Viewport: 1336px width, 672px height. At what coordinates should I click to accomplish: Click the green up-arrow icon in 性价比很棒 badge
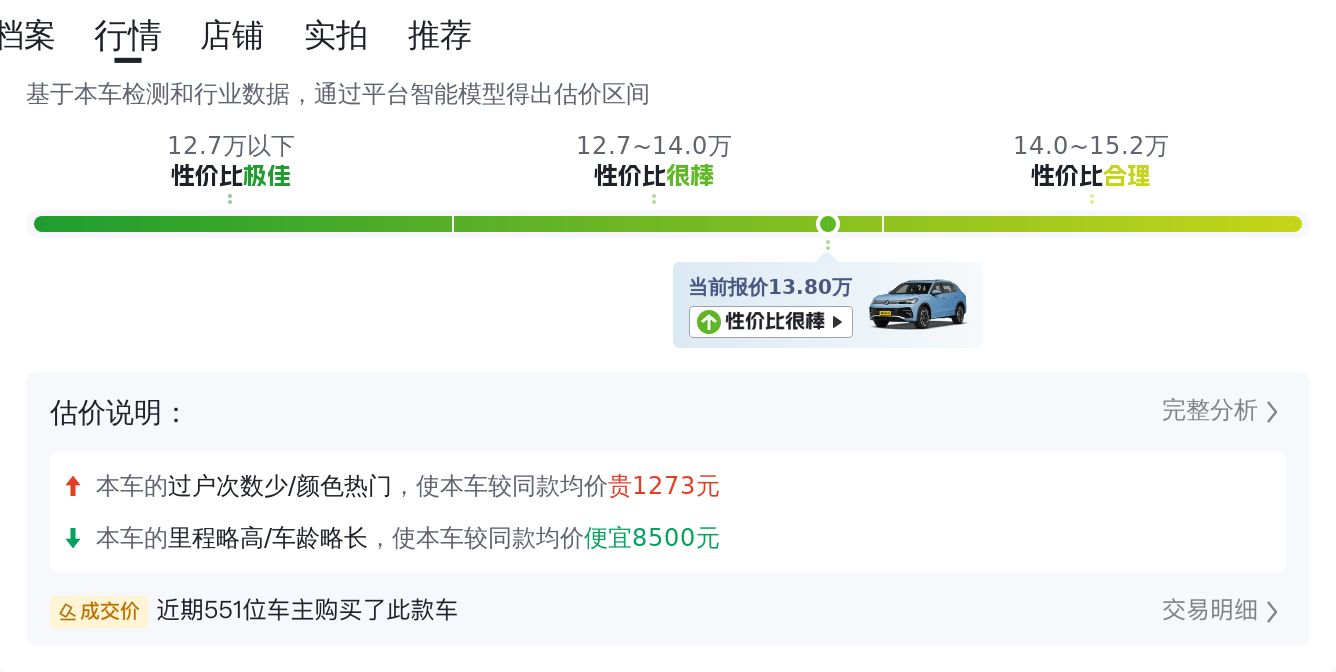click(708, 322)
